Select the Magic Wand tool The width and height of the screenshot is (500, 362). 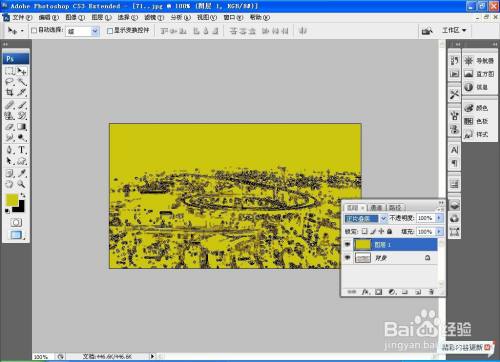tap(22, 82)
